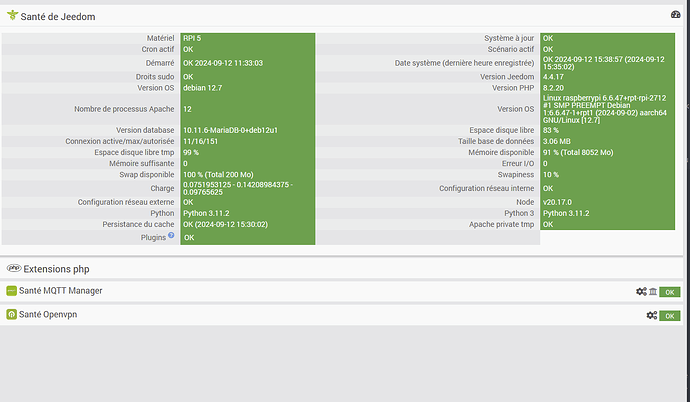Select the 'RPI 5' Matériel value
The image size is (690, 402).
tap(192, 38)
